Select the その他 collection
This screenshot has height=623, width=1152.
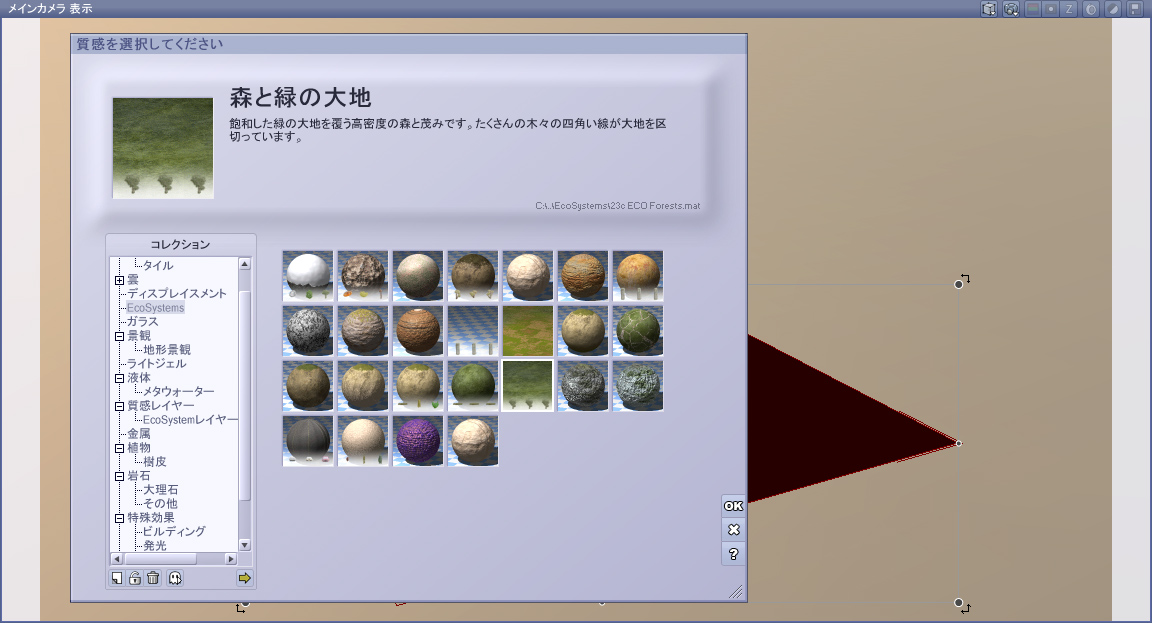pos(160,503)
